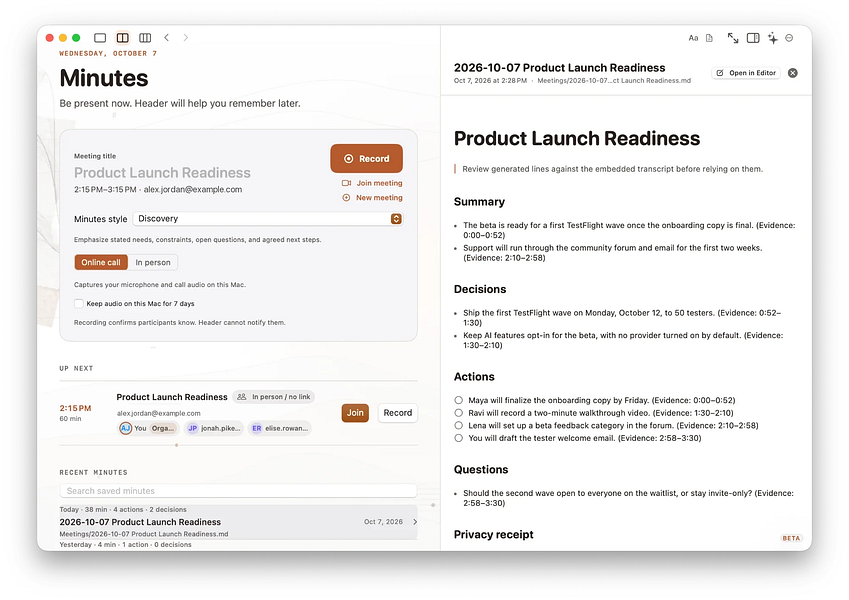Click the New meeting link
The height and width of the screenshot is (600, 849).
coord(372,198)
